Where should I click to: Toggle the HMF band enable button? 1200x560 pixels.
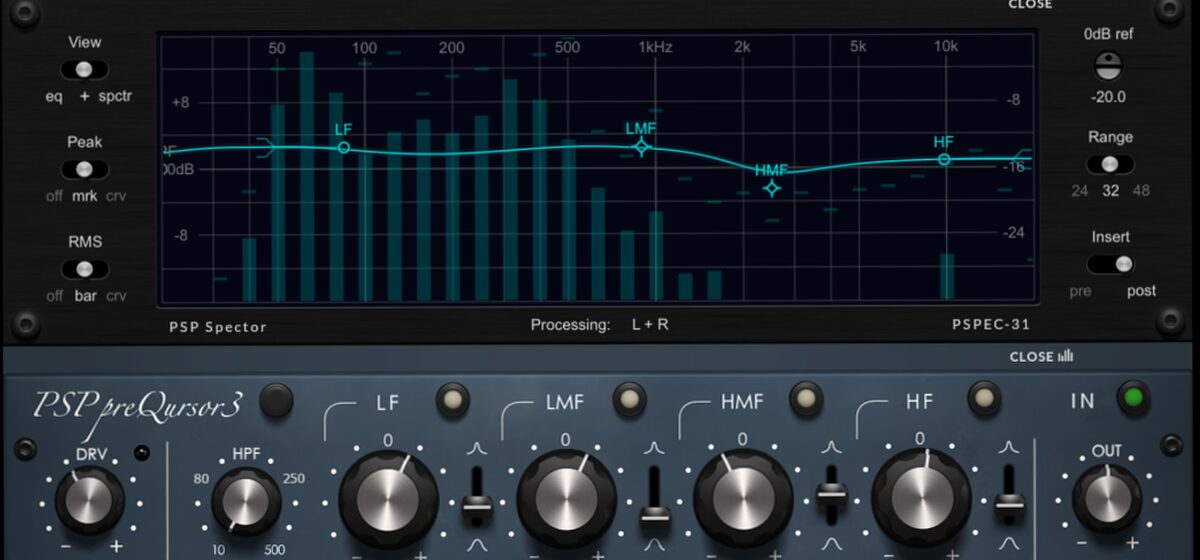(805, 399)
